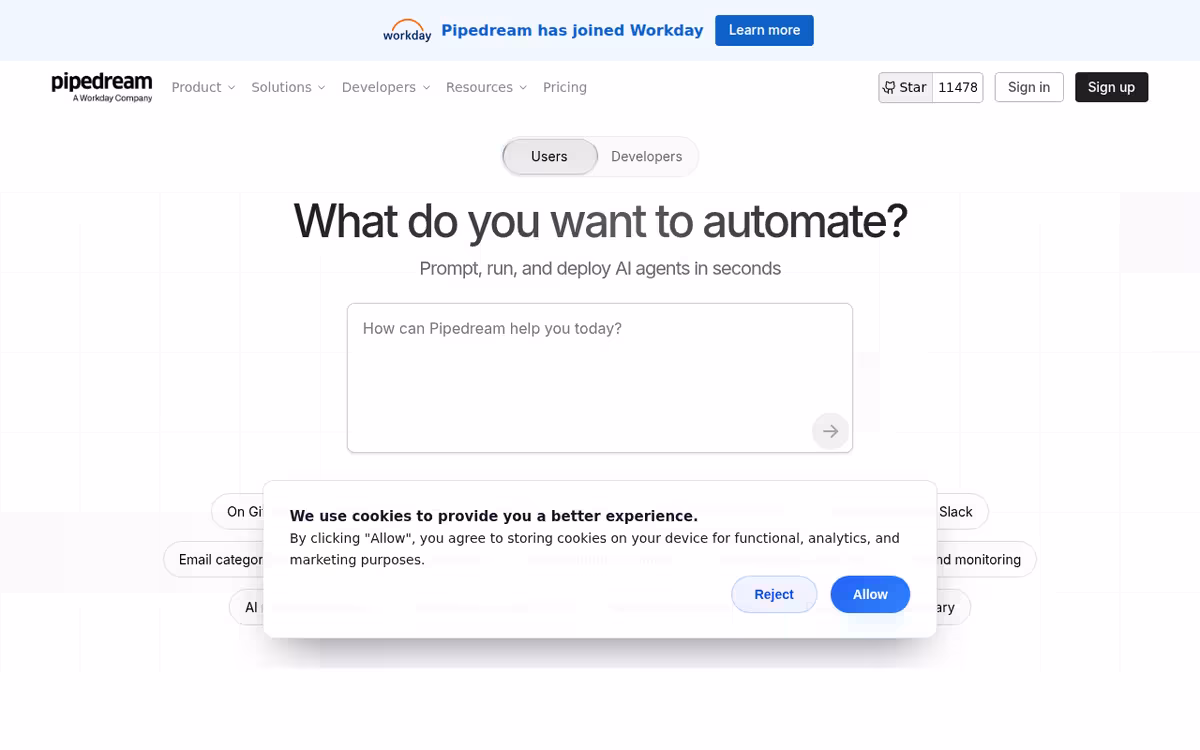Viewport: 1200px width, 750px height.
Task: Submit prompt with the arrow button
Action: tap(830, 431)
